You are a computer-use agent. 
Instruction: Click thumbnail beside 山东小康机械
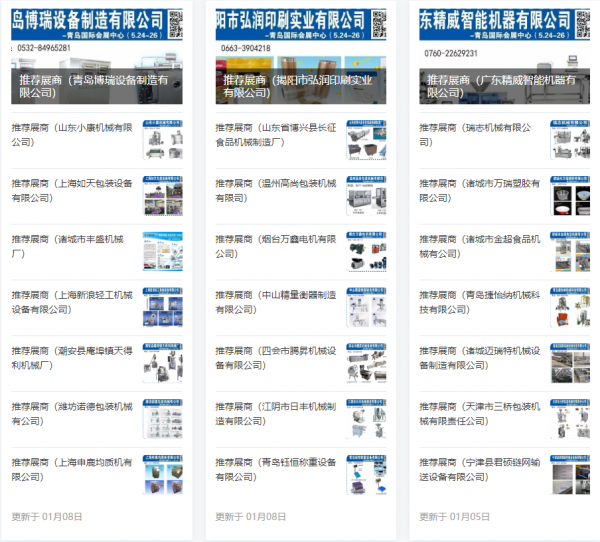pyautogui.click(x=163, y=140)
